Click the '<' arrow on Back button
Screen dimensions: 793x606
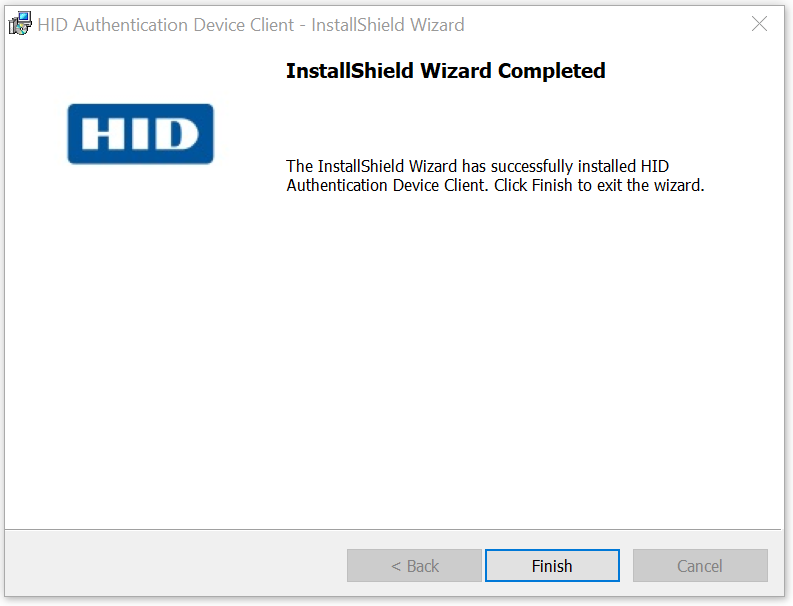(x=396, y=566)
